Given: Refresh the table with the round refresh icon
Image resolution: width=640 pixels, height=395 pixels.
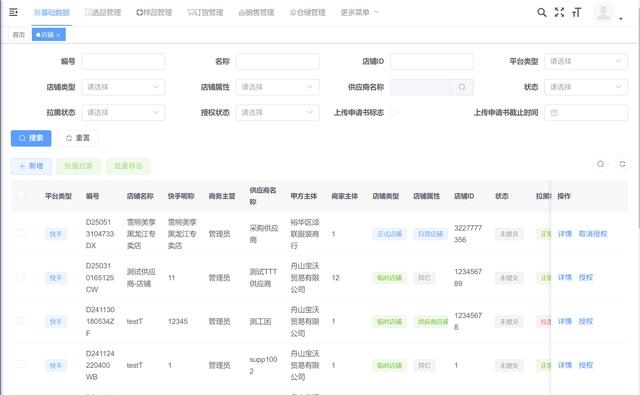Looking at the screenshot, I should tap(622, 164).
